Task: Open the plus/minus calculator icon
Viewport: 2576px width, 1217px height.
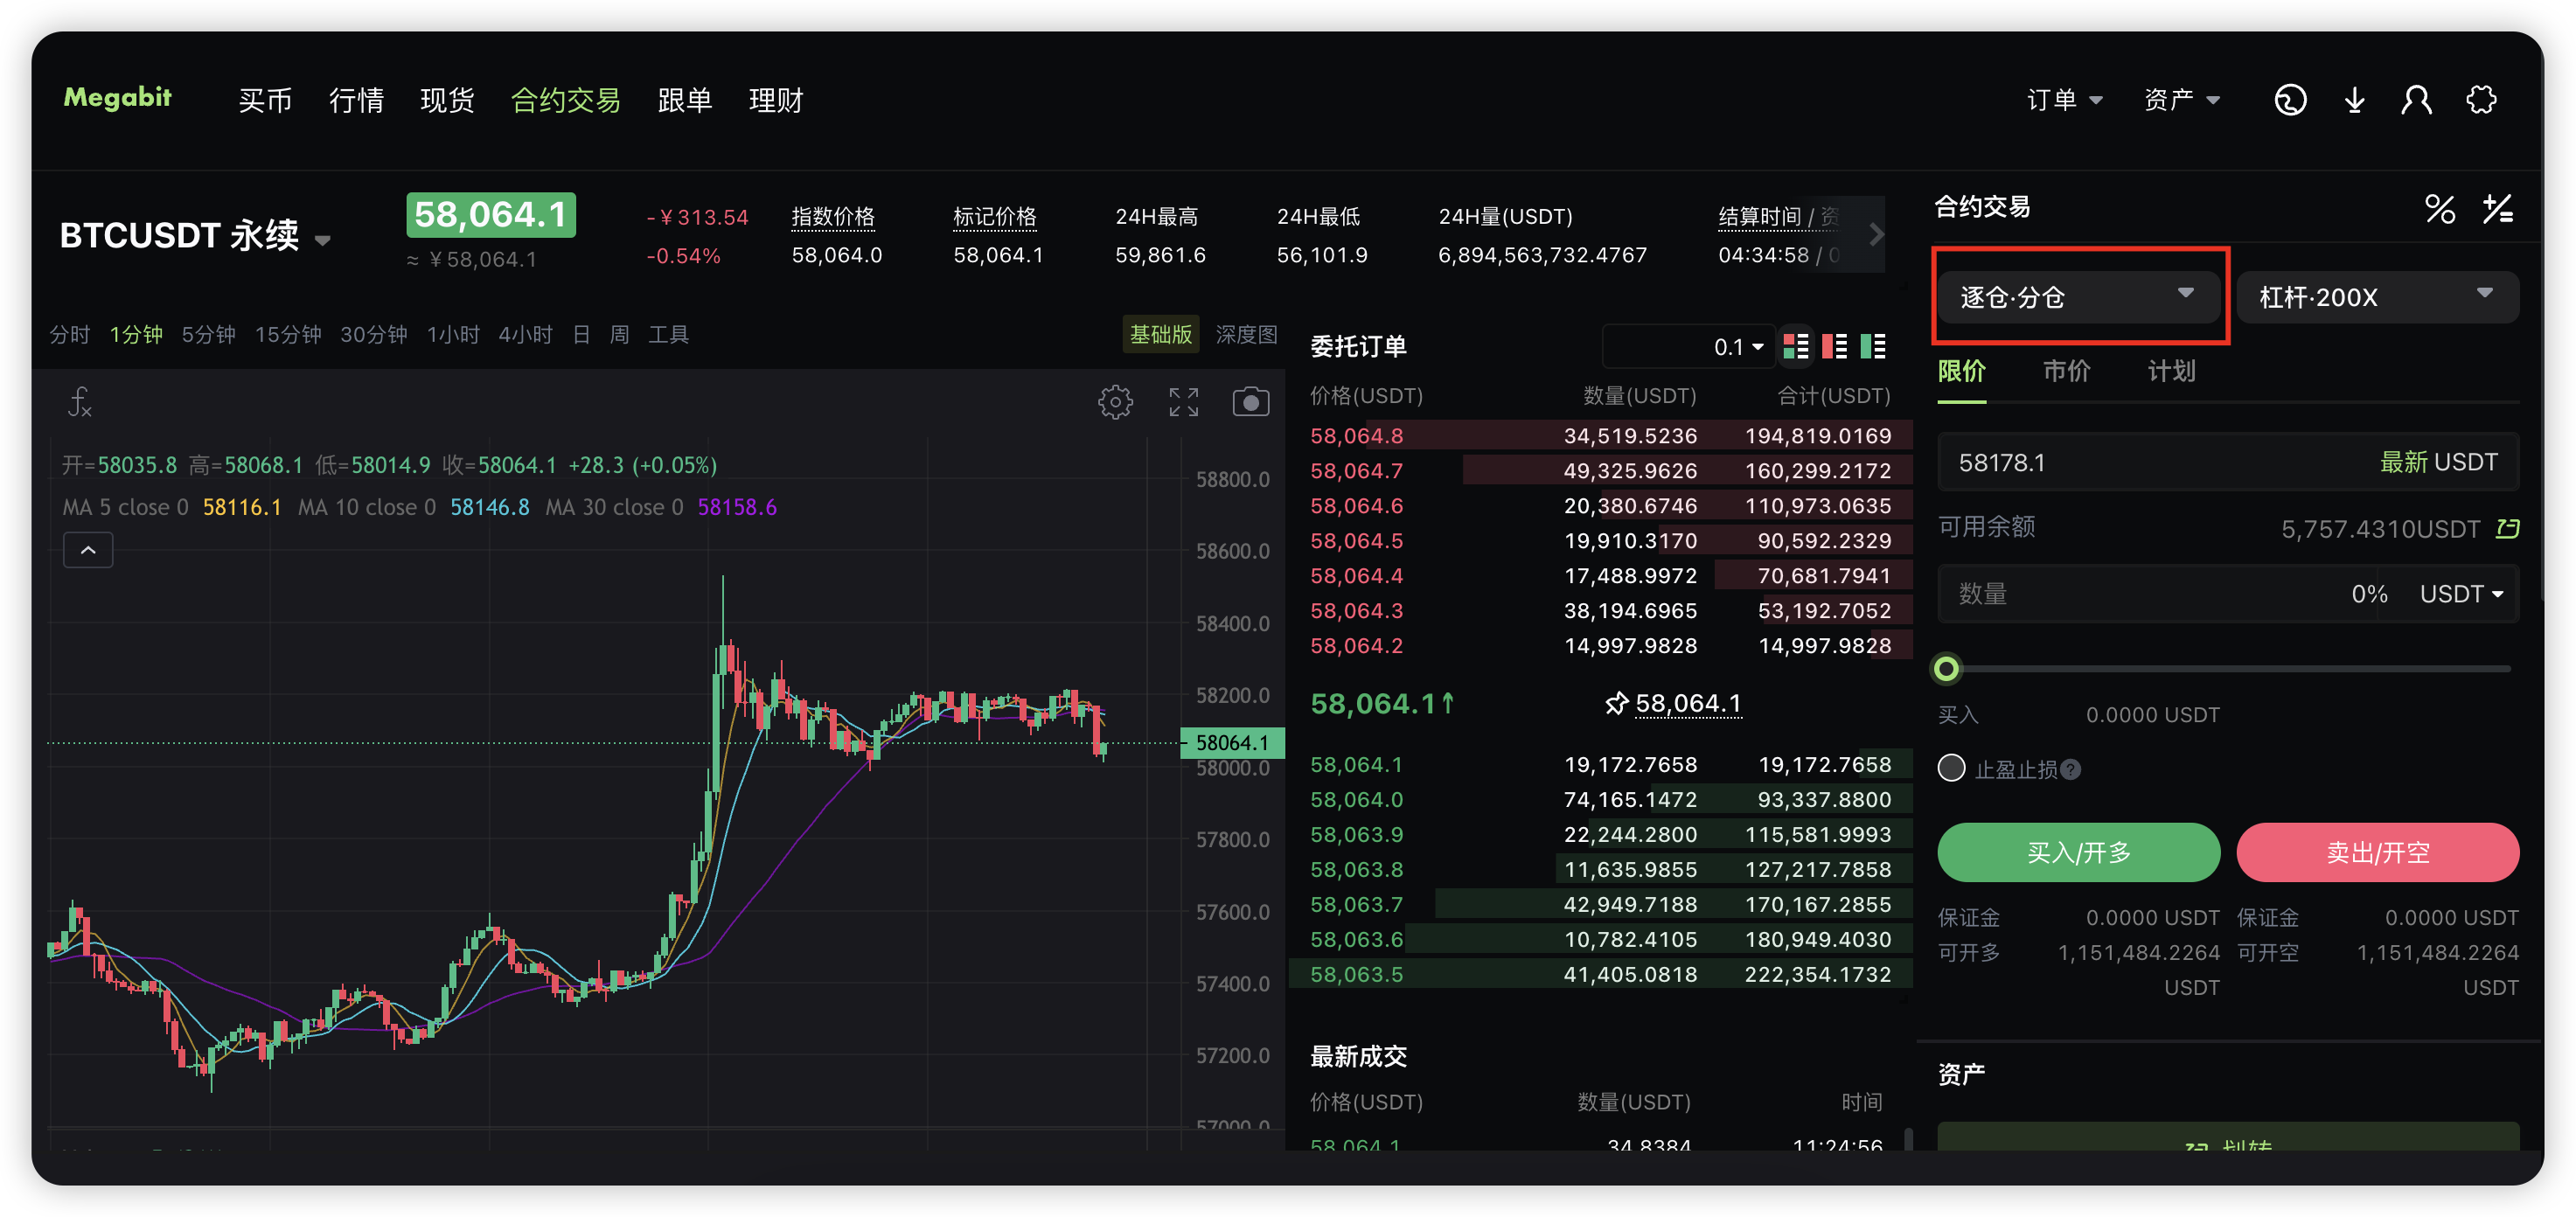Action: click(2497, 209)
